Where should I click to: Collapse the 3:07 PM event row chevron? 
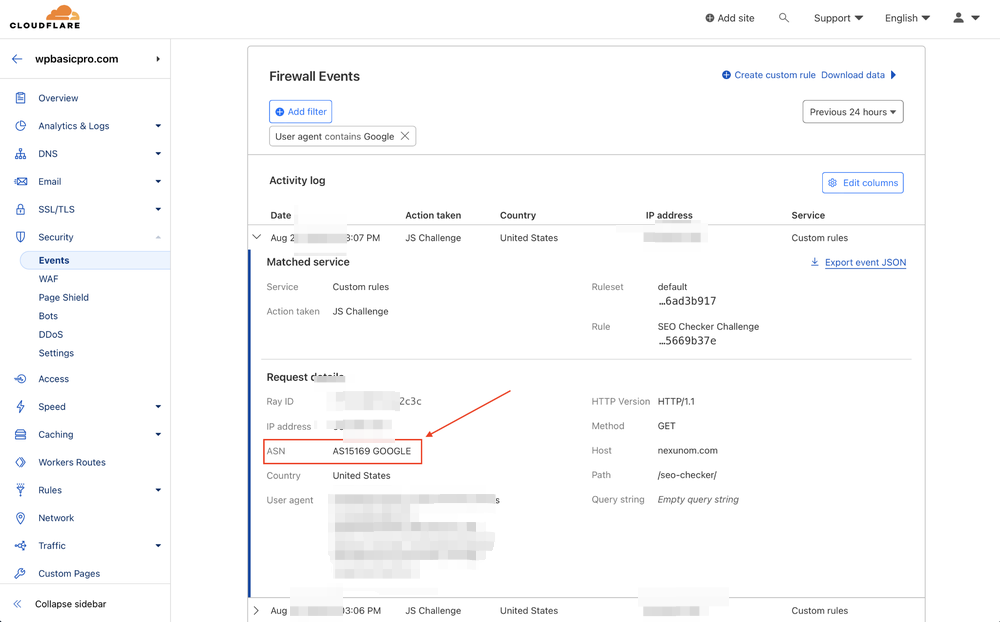tap(256, 237)
